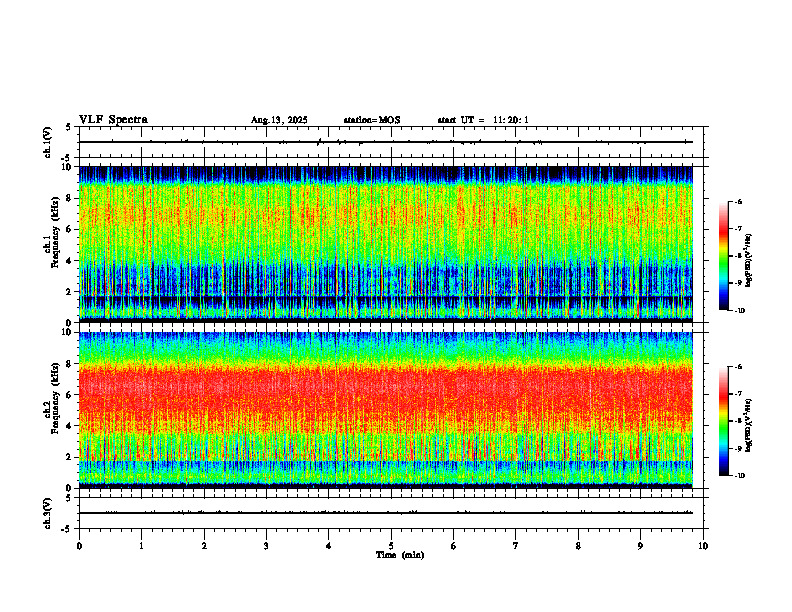This screenshot has width=792, height=612.
Task: Click the "ch.1(V)" axis label
Action: [47, 142]
